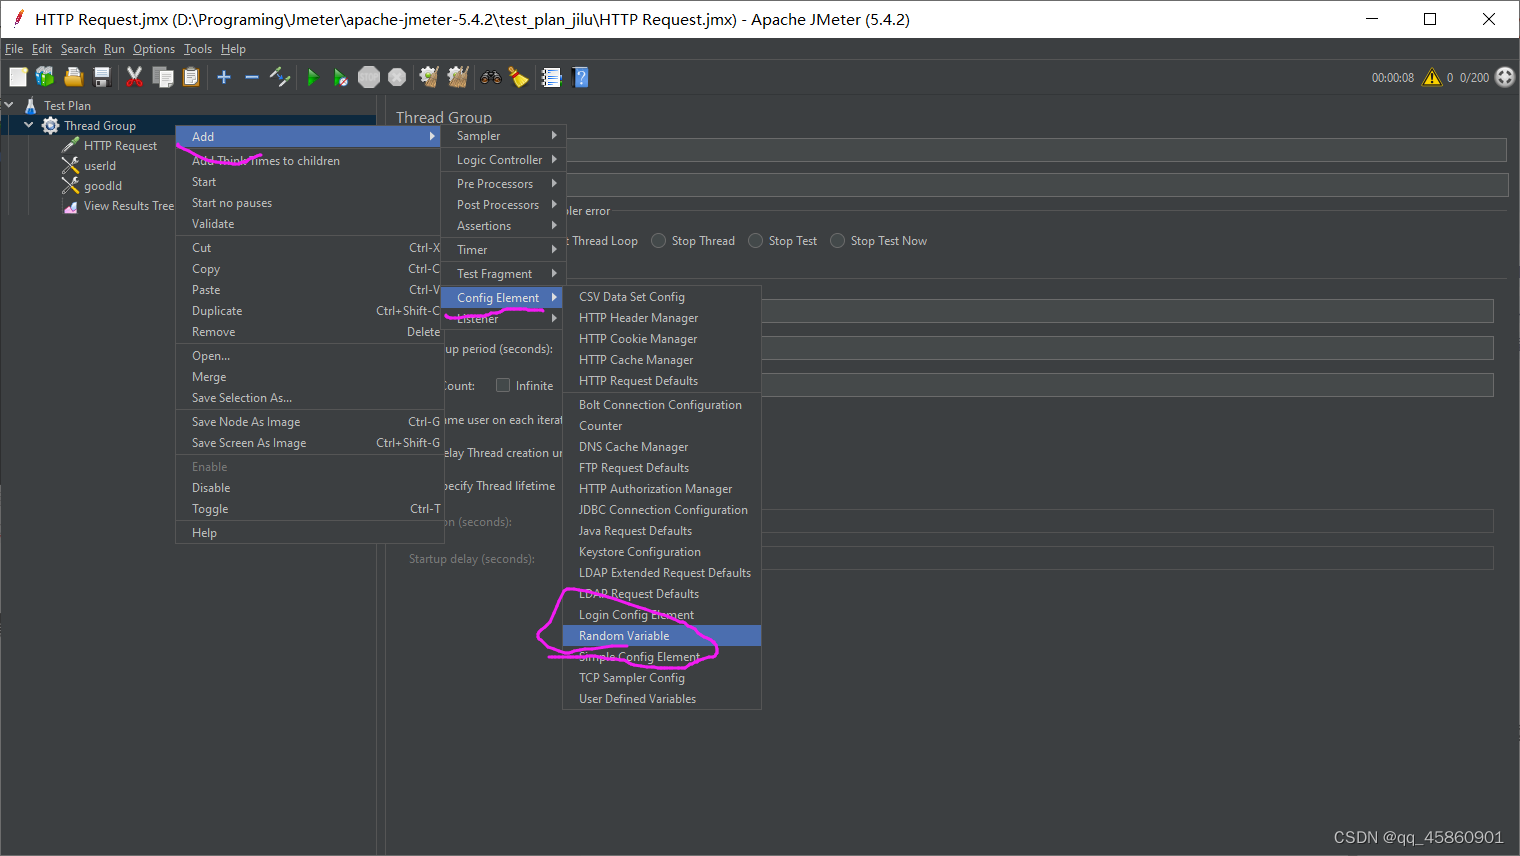The image size is (1520, 856).
Task: Expand the Pre Processors submenu
Action: tap(505, 184)
